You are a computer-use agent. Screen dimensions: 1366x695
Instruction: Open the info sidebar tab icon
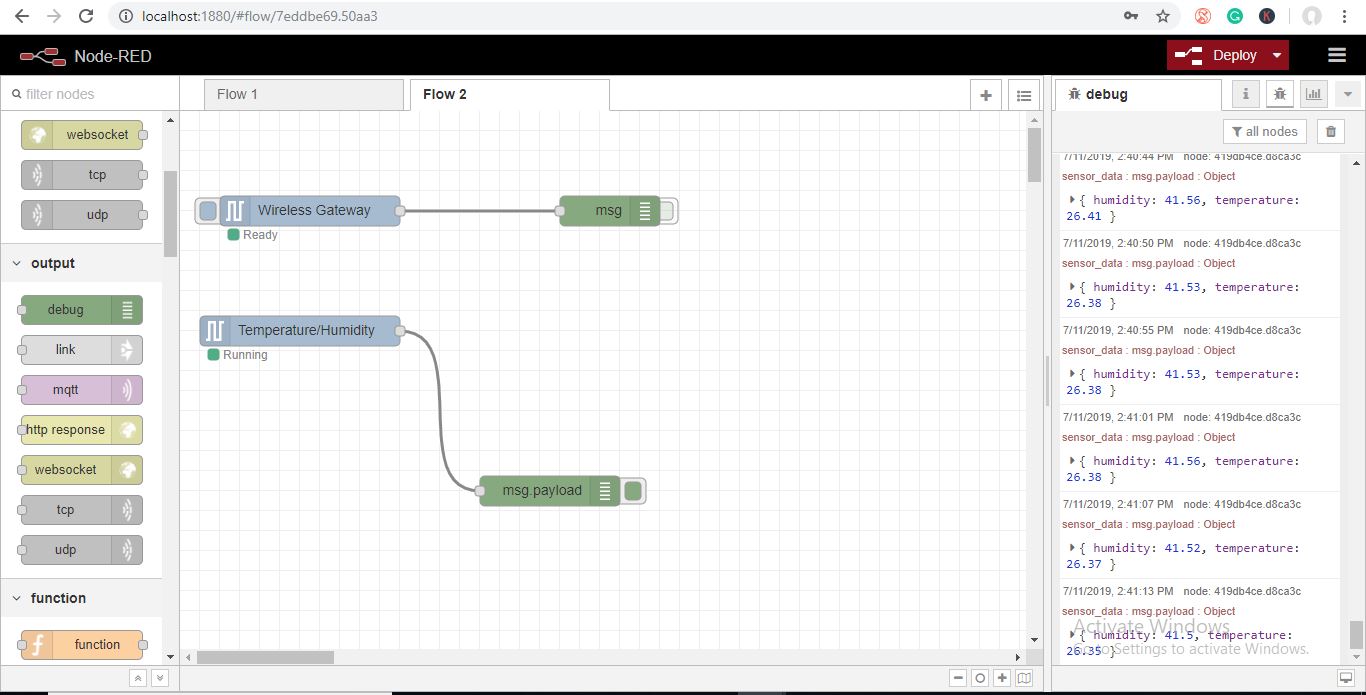point(1245,94)
